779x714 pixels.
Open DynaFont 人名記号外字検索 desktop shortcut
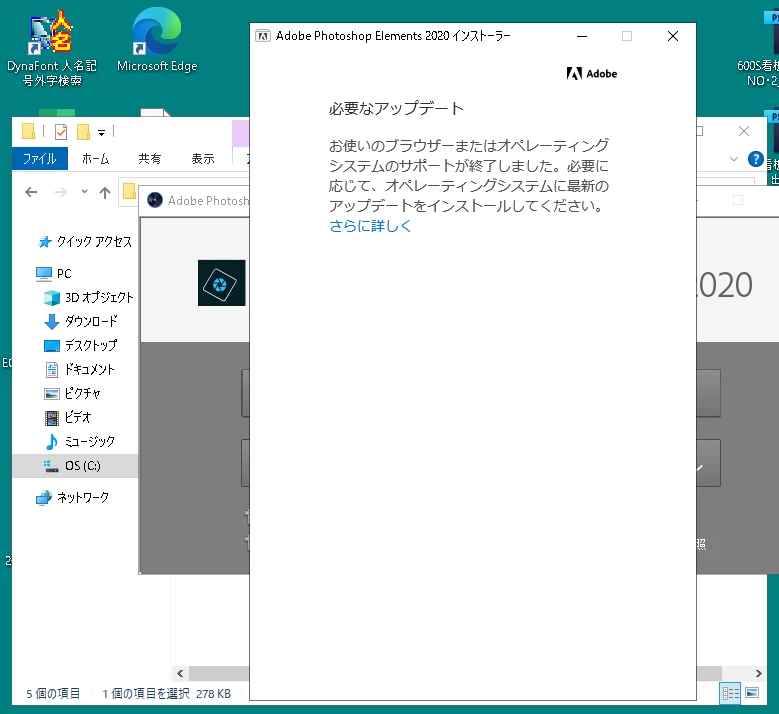(x=52, y=48)
